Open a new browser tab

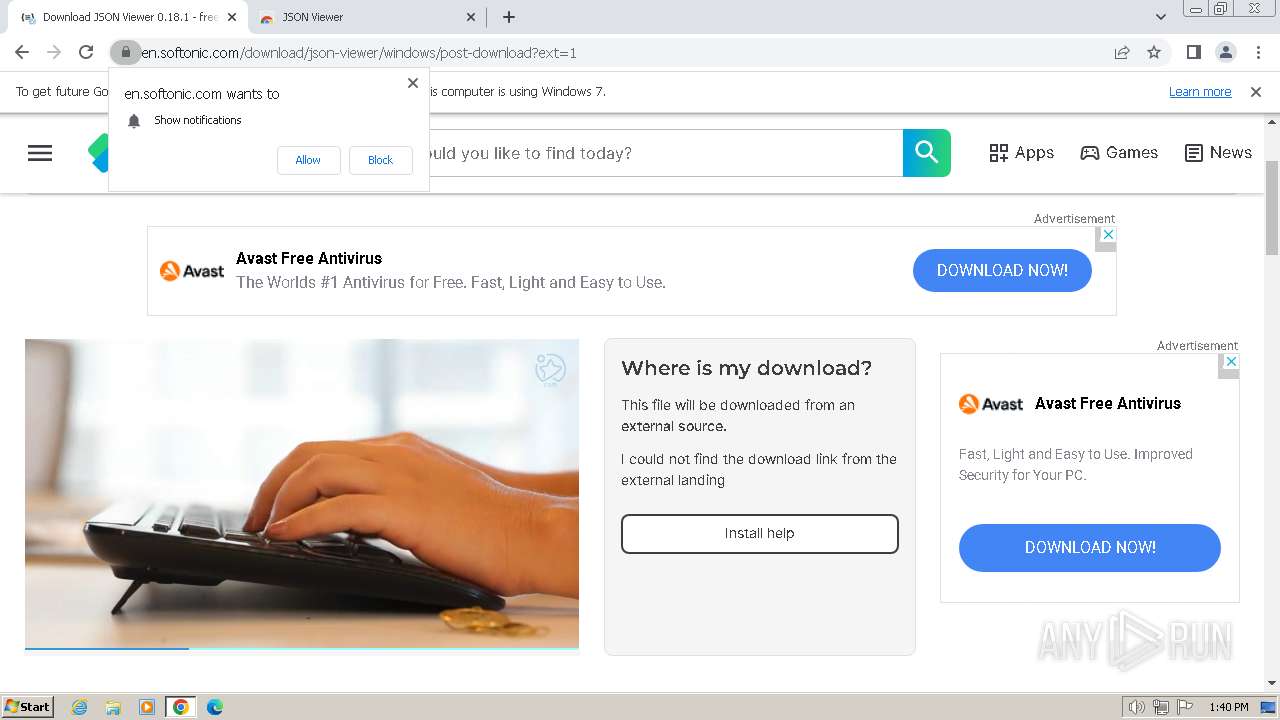509,17
